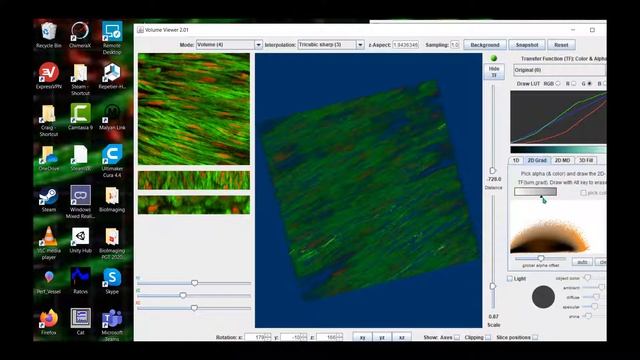Pick alpha from the grayscale gradient bar

point(536,192)
